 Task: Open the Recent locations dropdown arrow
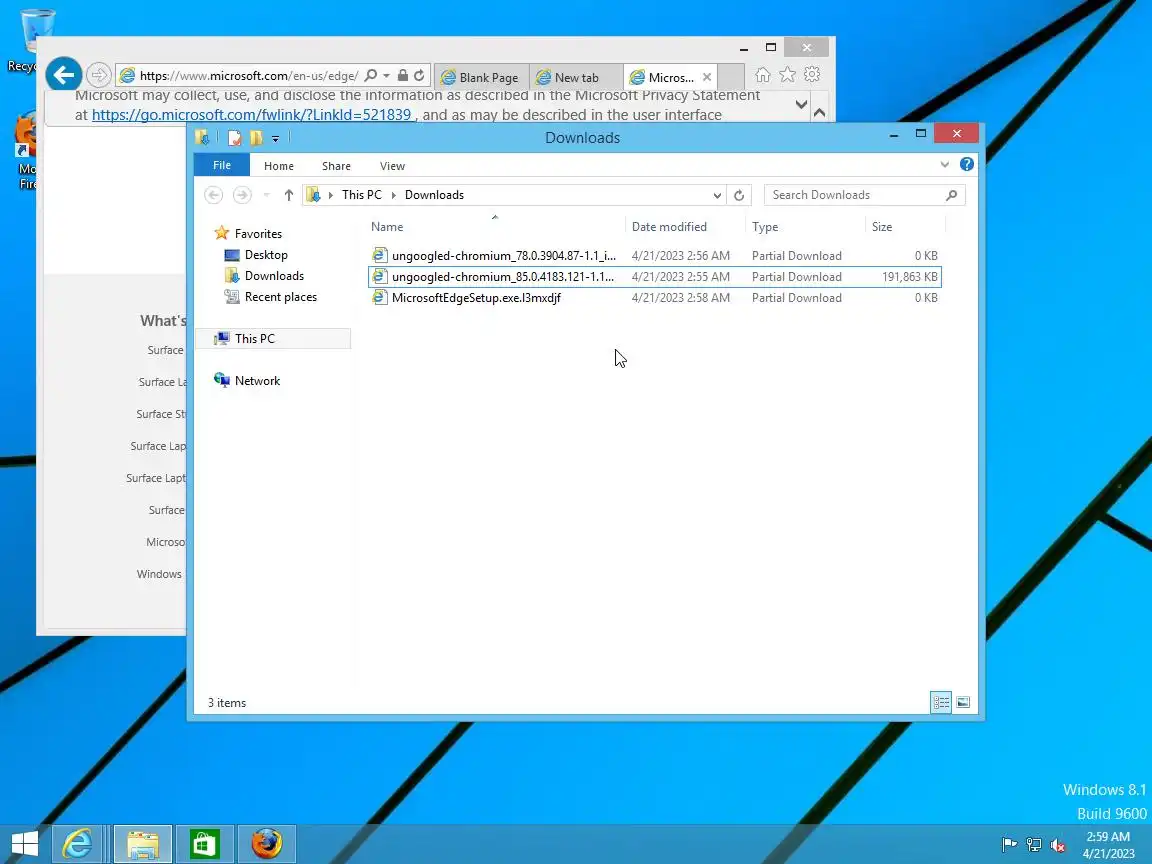pyautogui.click(x=267, y=195)
